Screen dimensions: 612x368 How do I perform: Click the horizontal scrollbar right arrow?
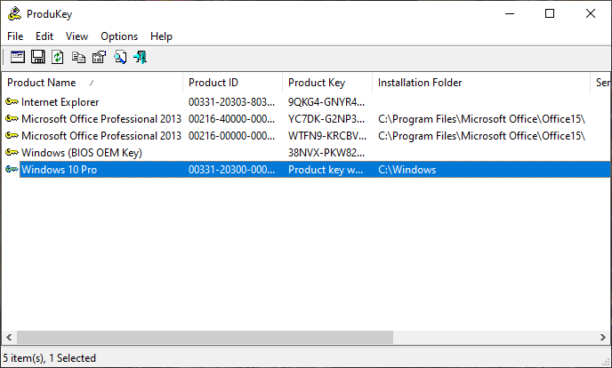[603, 337]
